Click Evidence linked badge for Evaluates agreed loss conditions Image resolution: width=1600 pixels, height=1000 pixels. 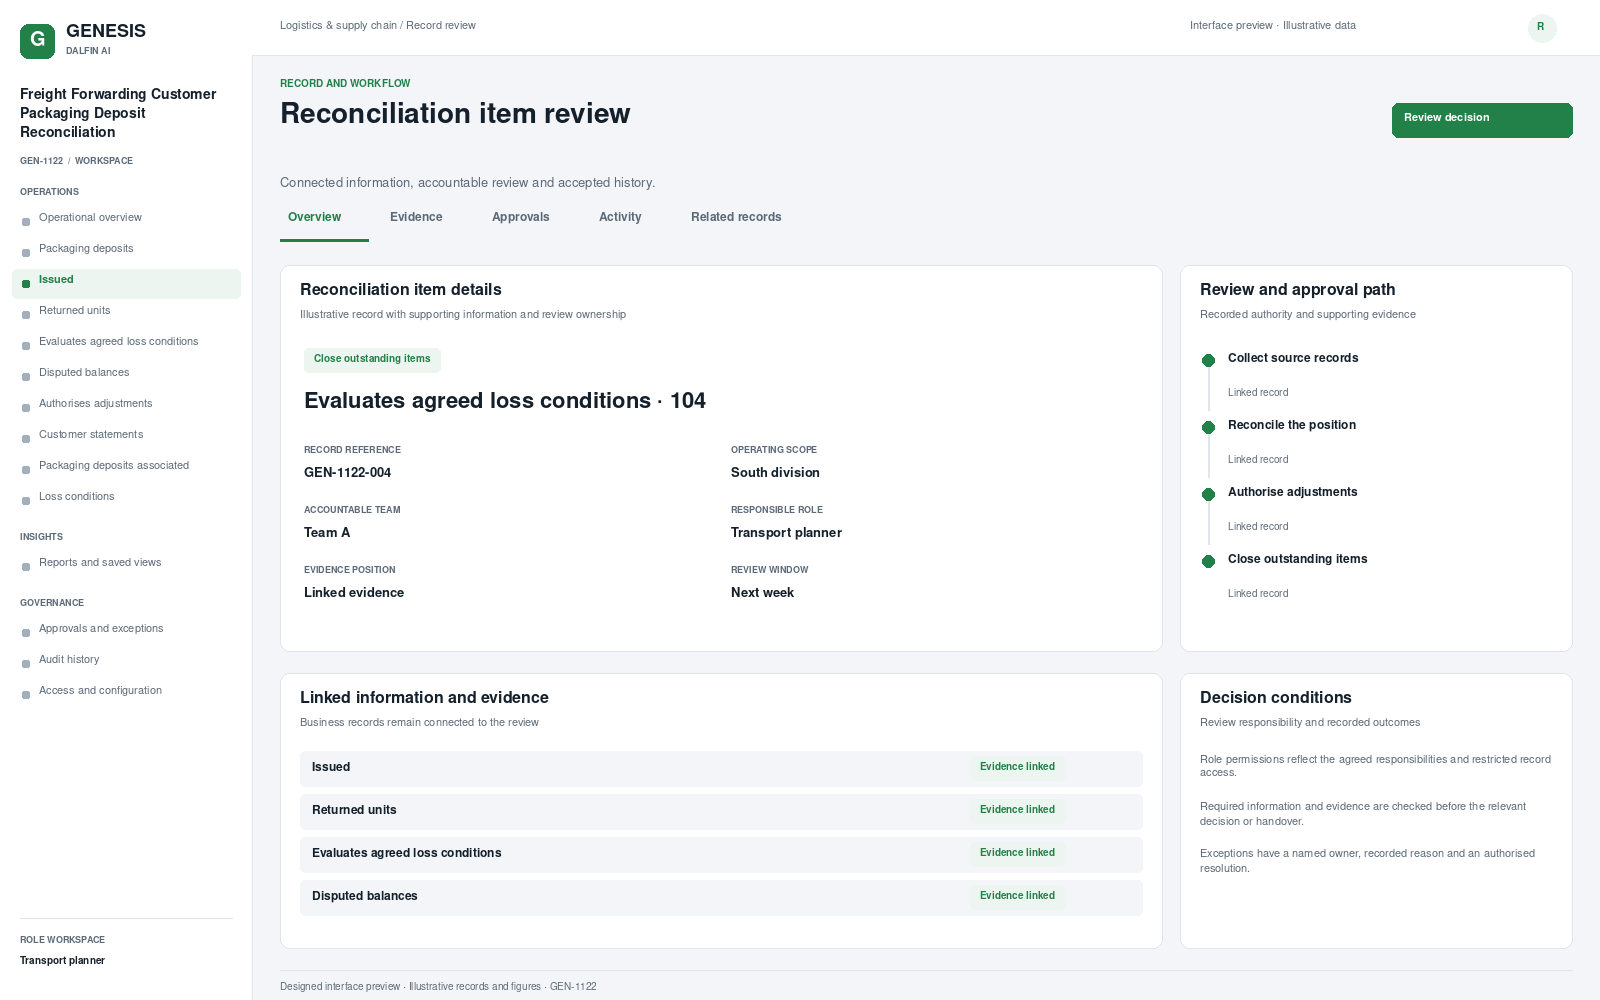pos(1017,853)
